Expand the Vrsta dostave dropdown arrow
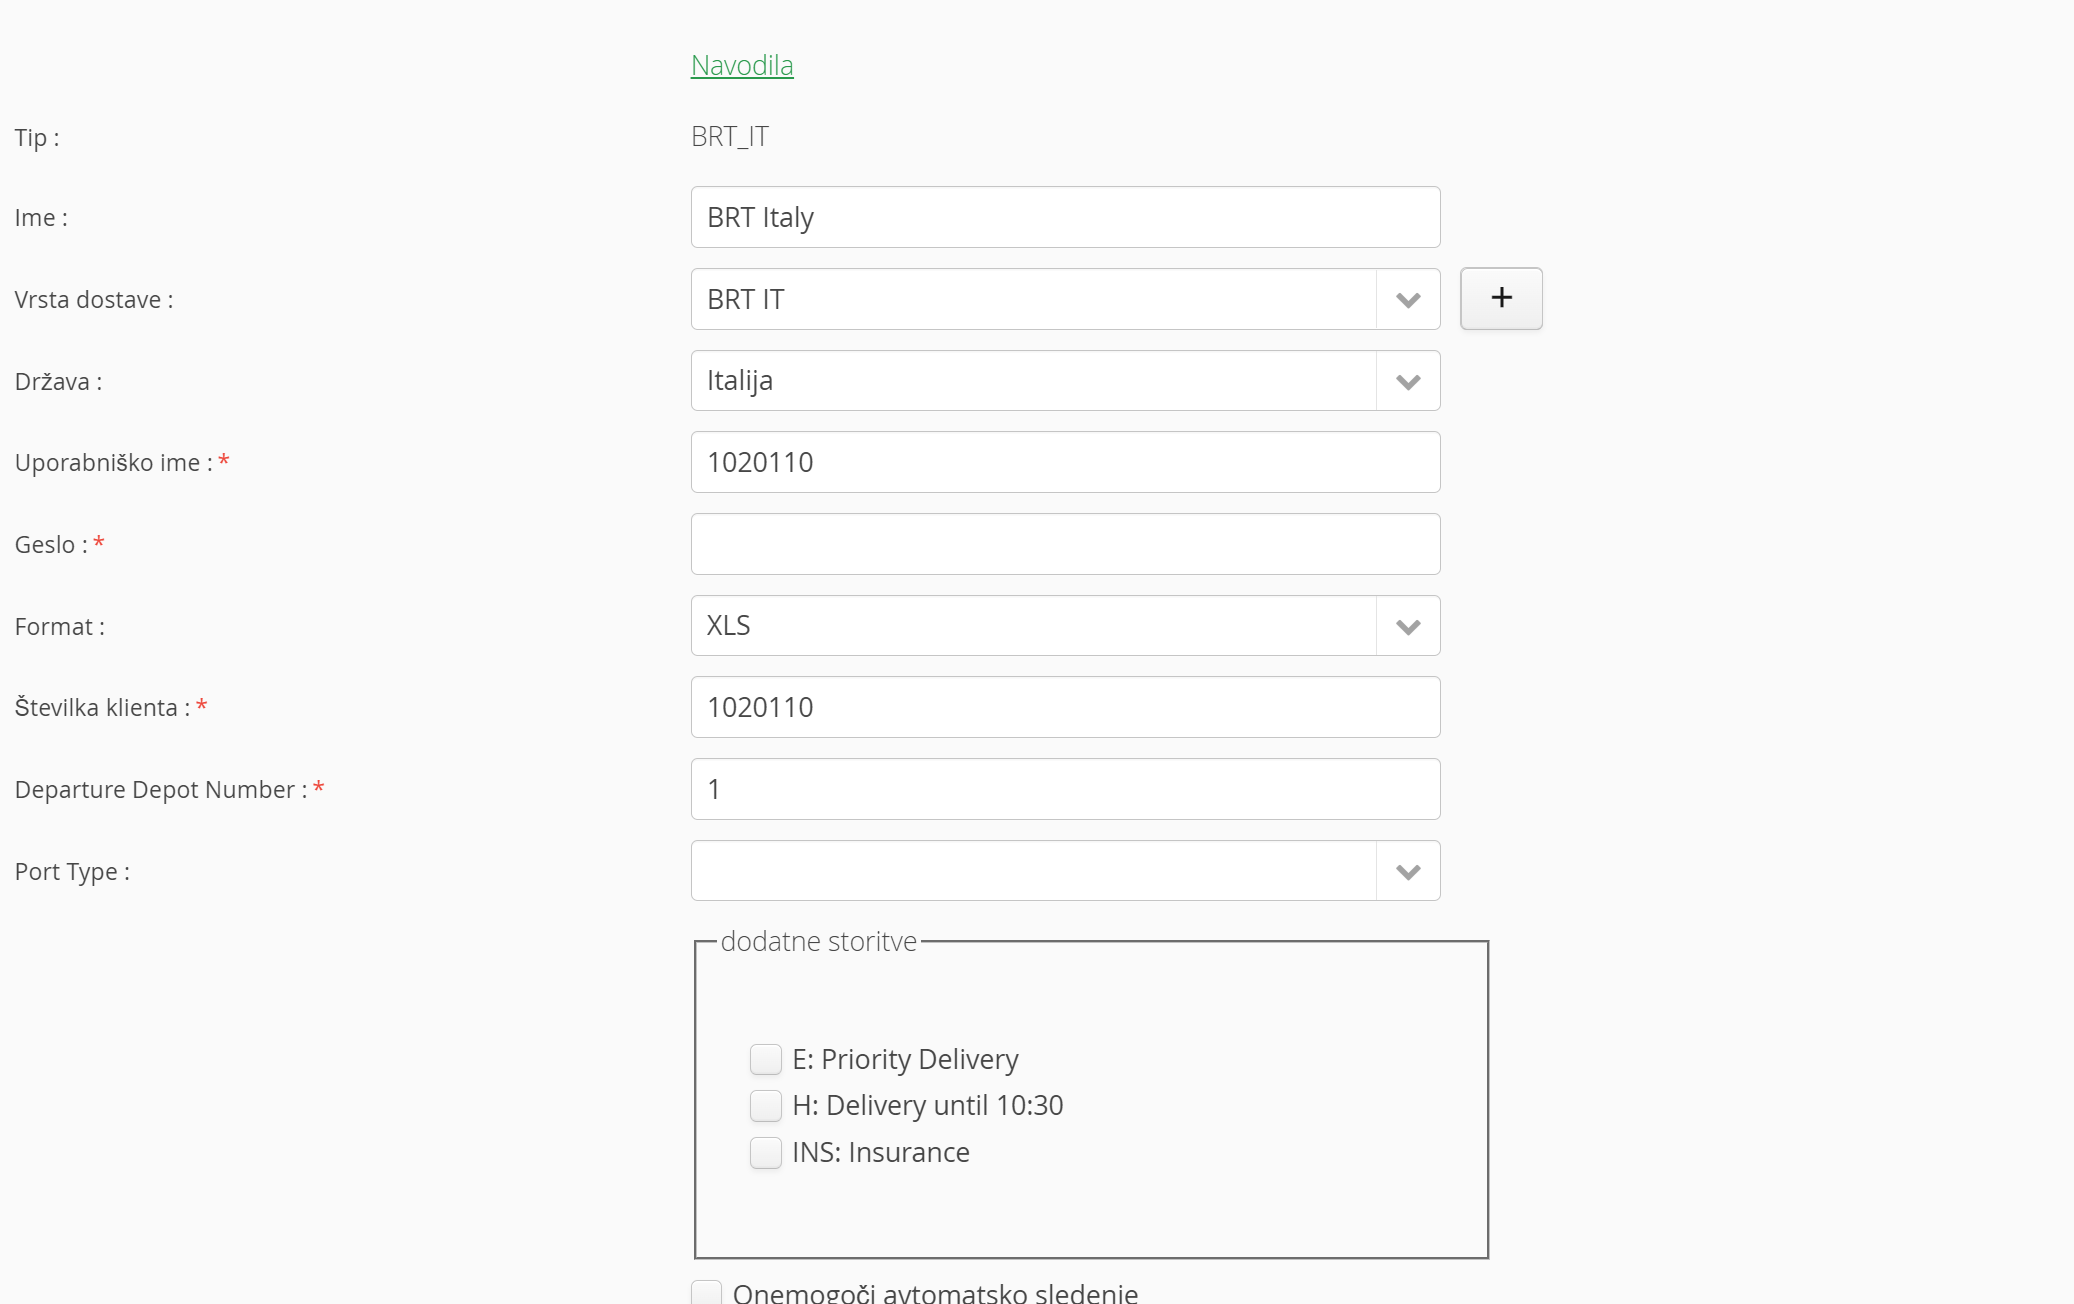This screenshot has height=1304, width=2074. coord(1408,299)
